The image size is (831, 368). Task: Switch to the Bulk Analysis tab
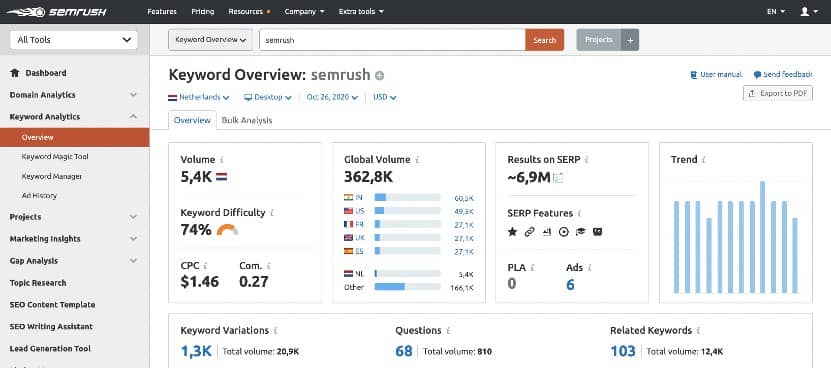click(x=247, y=120)
